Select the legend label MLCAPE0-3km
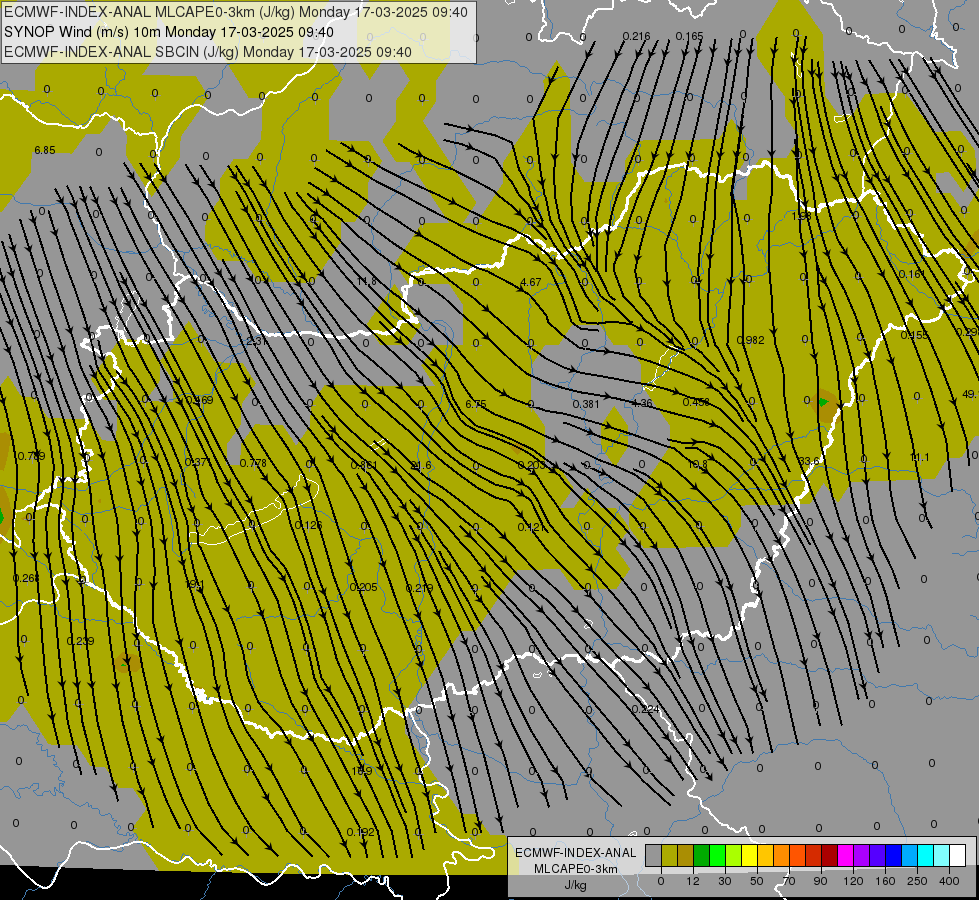 (x=575, y=869)
